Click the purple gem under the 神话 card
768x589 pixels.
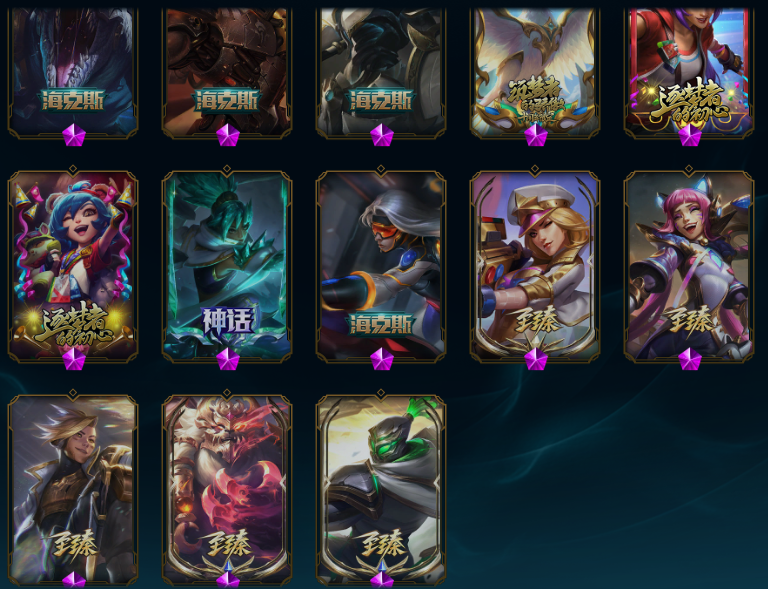(228, 359)
